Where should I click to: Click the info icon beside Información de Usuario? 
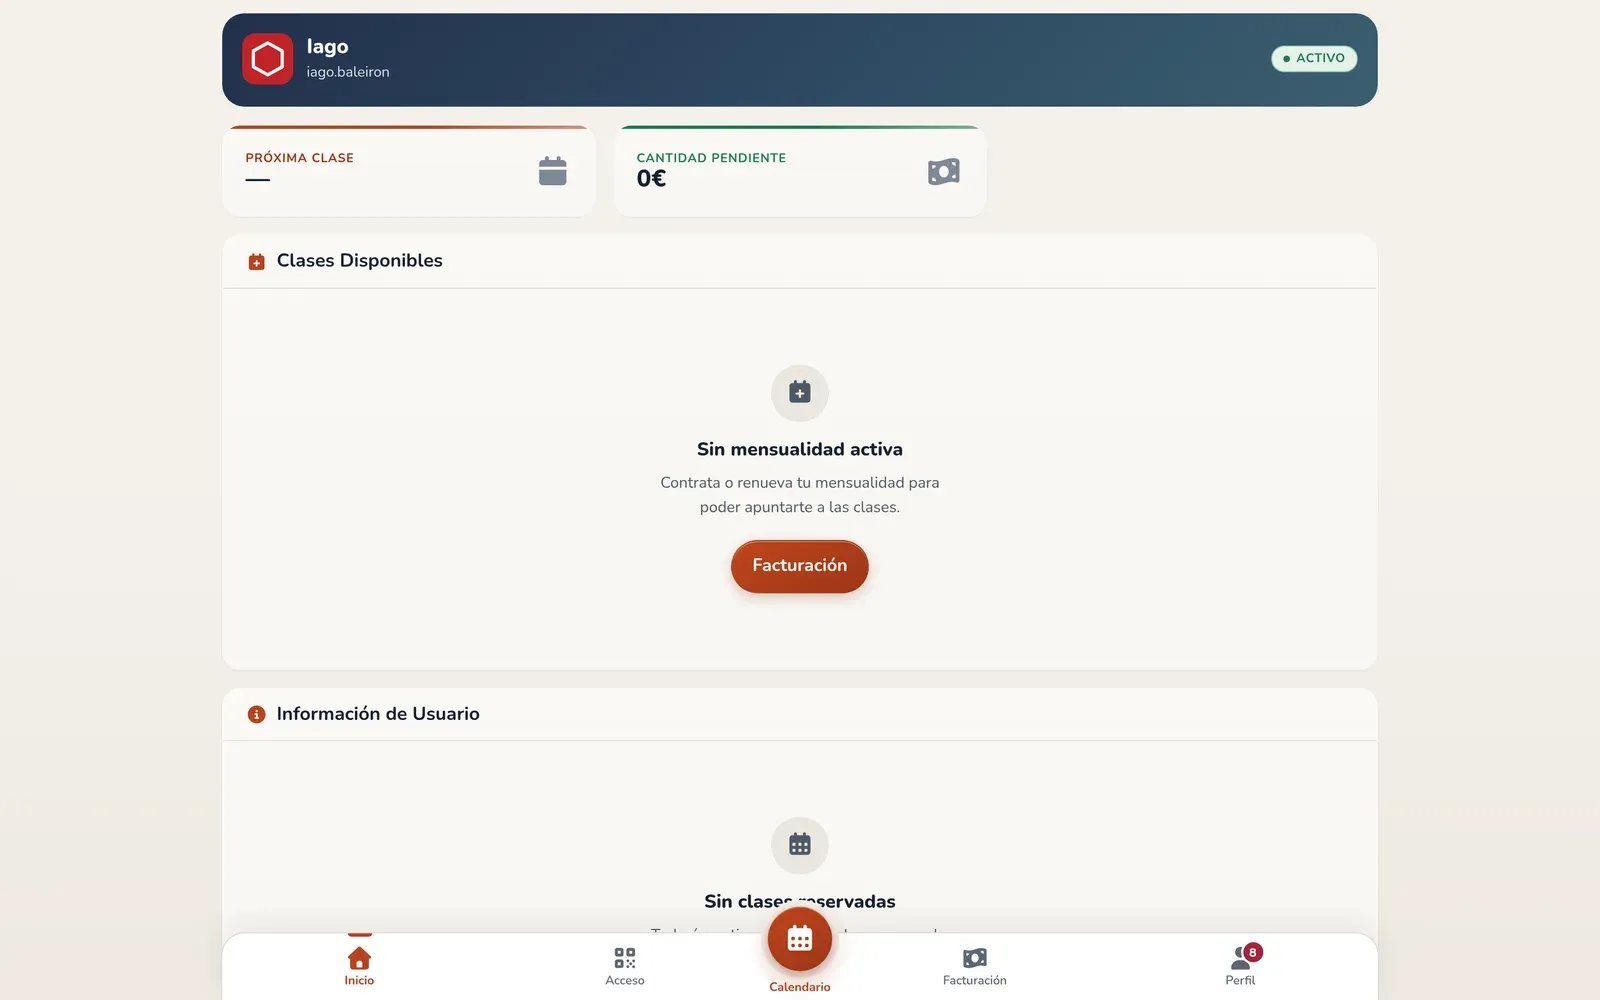(256, 714)
